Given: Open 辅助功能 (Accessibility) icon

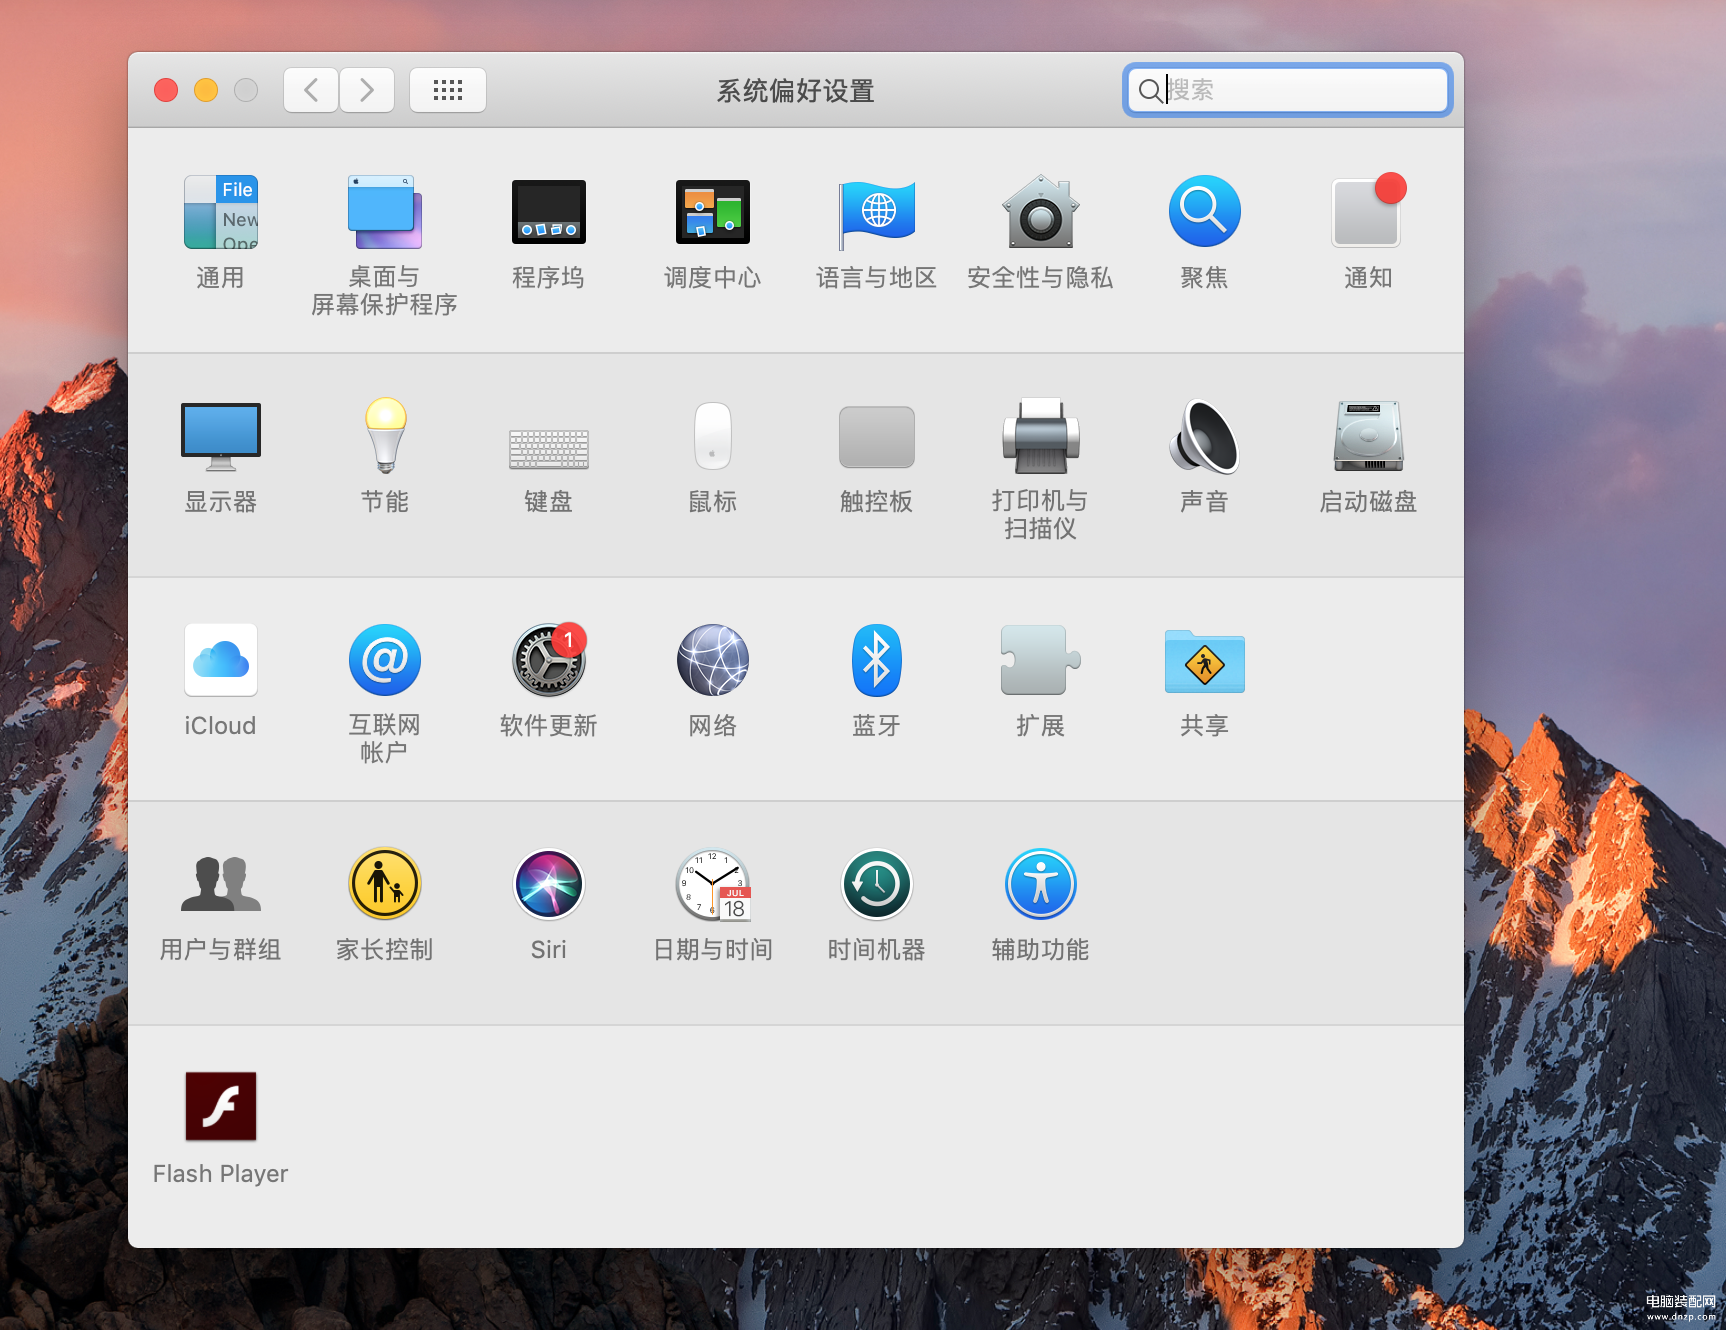Looking at the screenshot, I should coord(1041,884).
